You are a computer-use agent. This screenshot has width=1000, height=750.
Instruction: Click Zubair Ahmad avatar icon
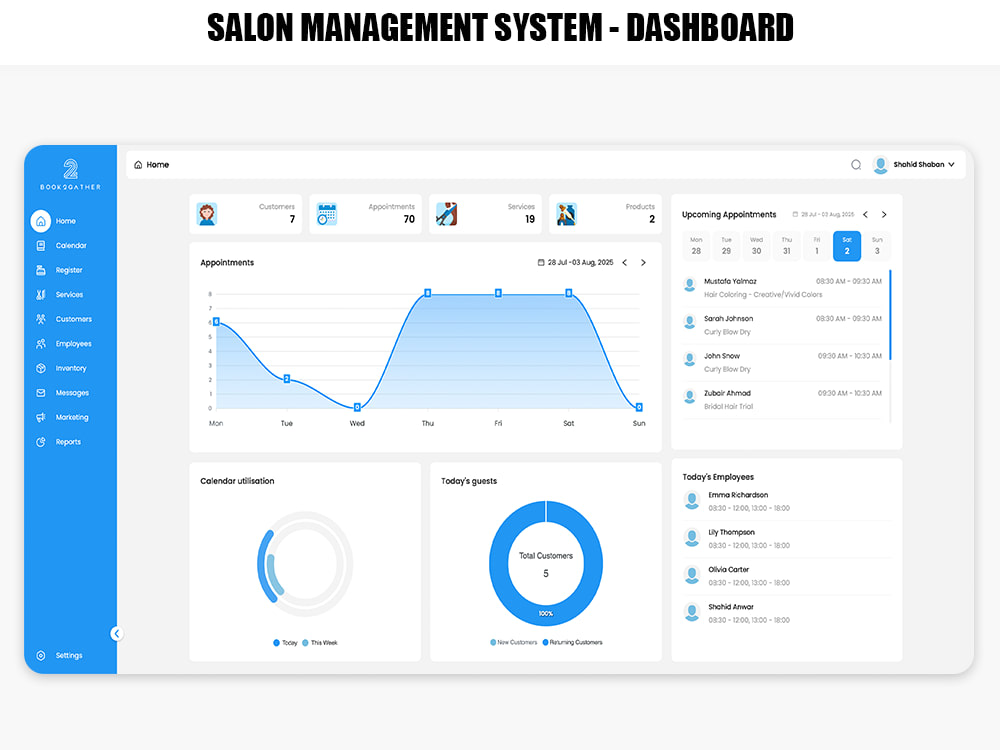(689, 397)
